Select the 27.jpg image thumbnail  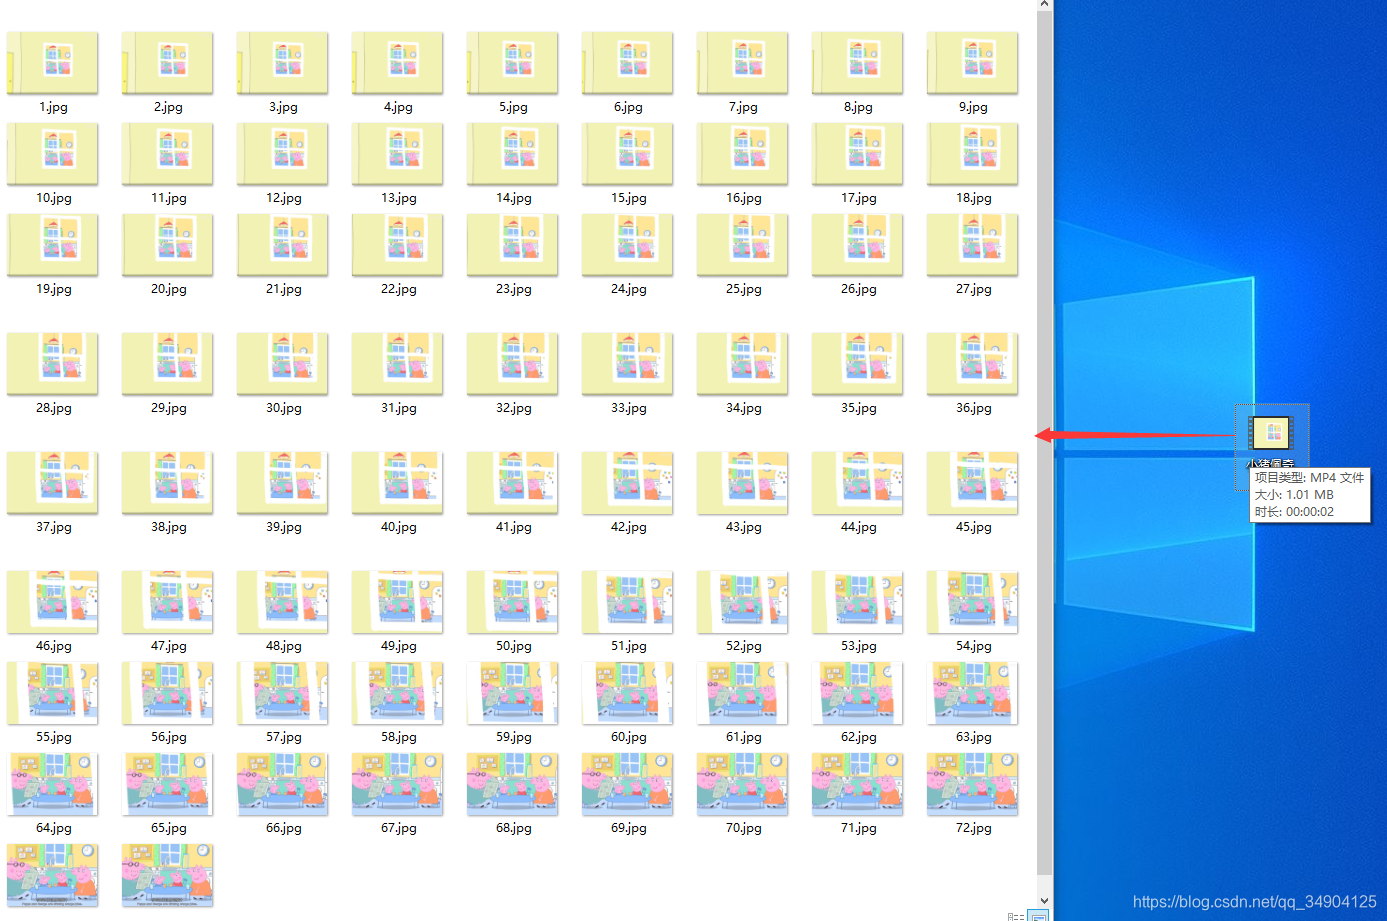click(x=973, y=245)
